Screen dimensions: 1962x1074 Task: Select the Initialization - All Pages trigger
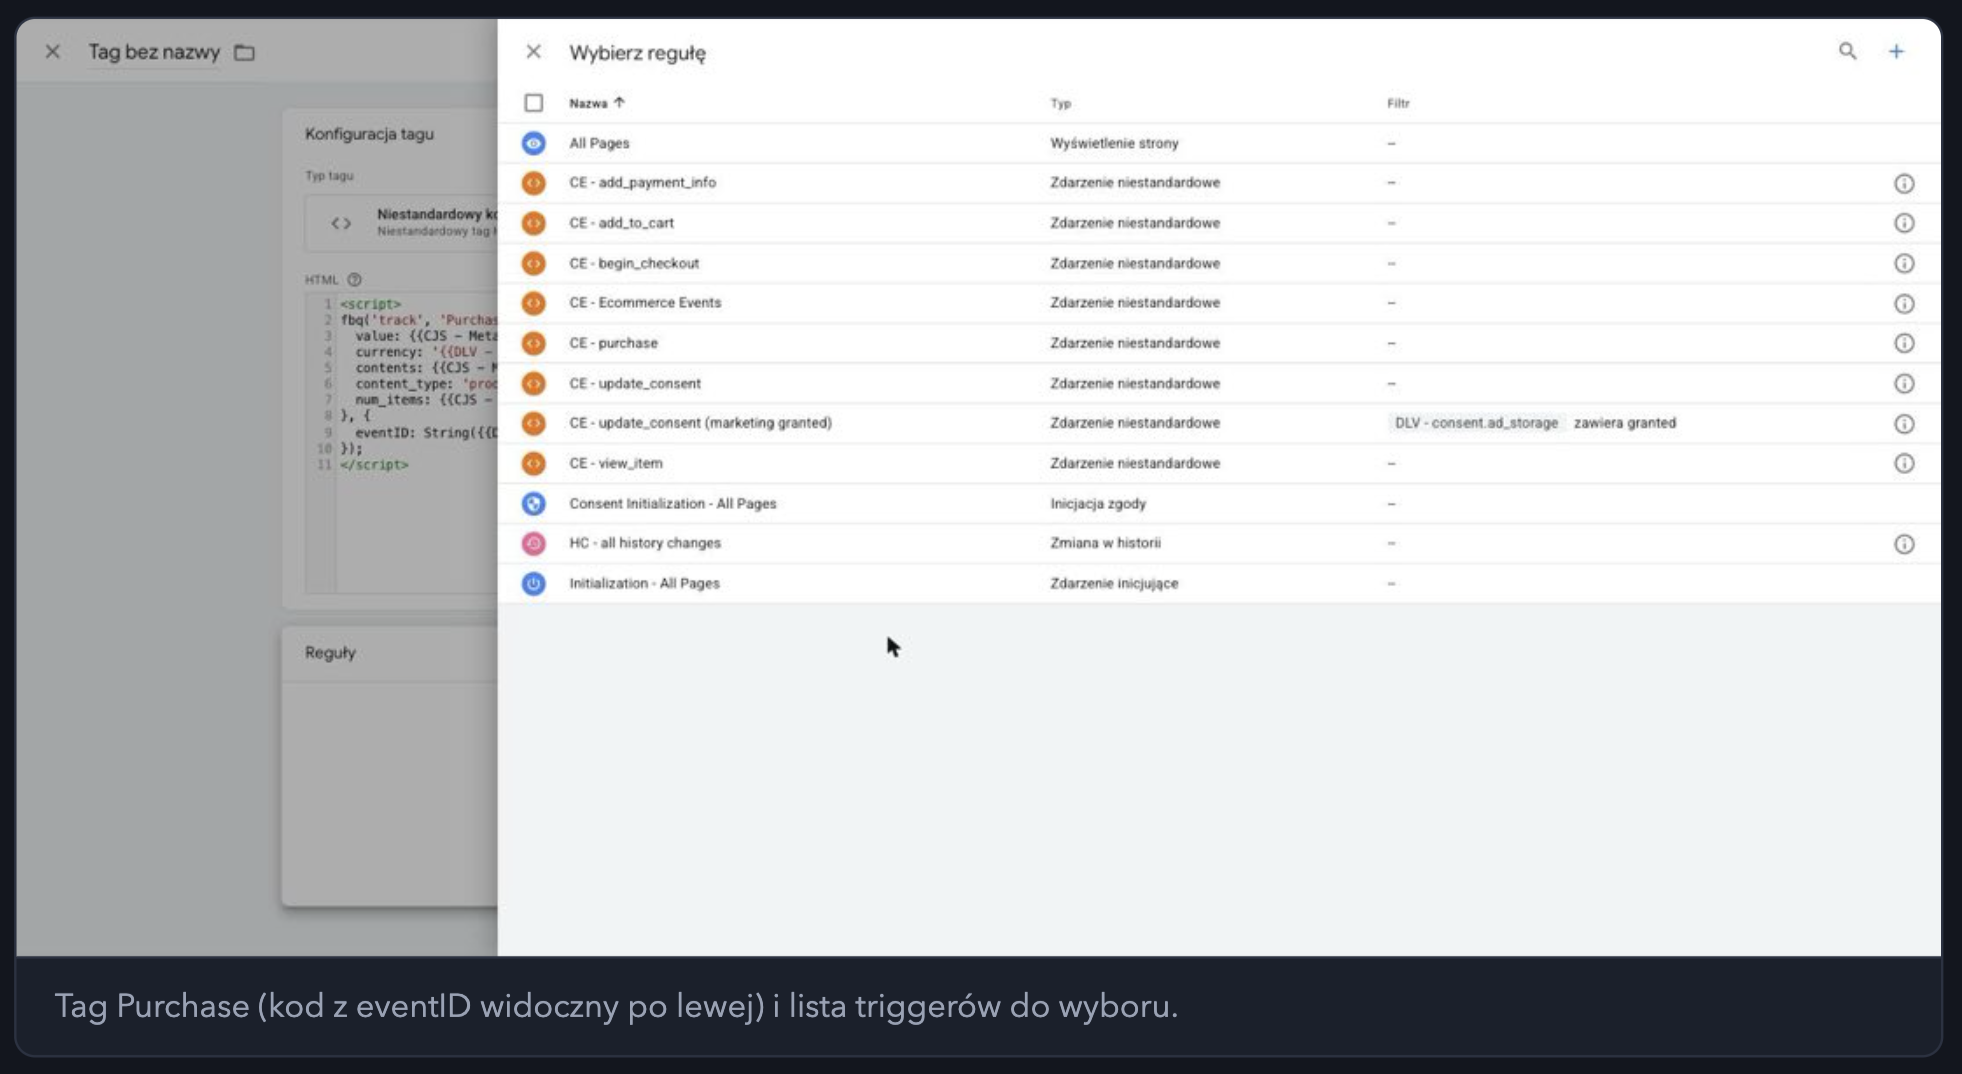tap(1219, 583)
